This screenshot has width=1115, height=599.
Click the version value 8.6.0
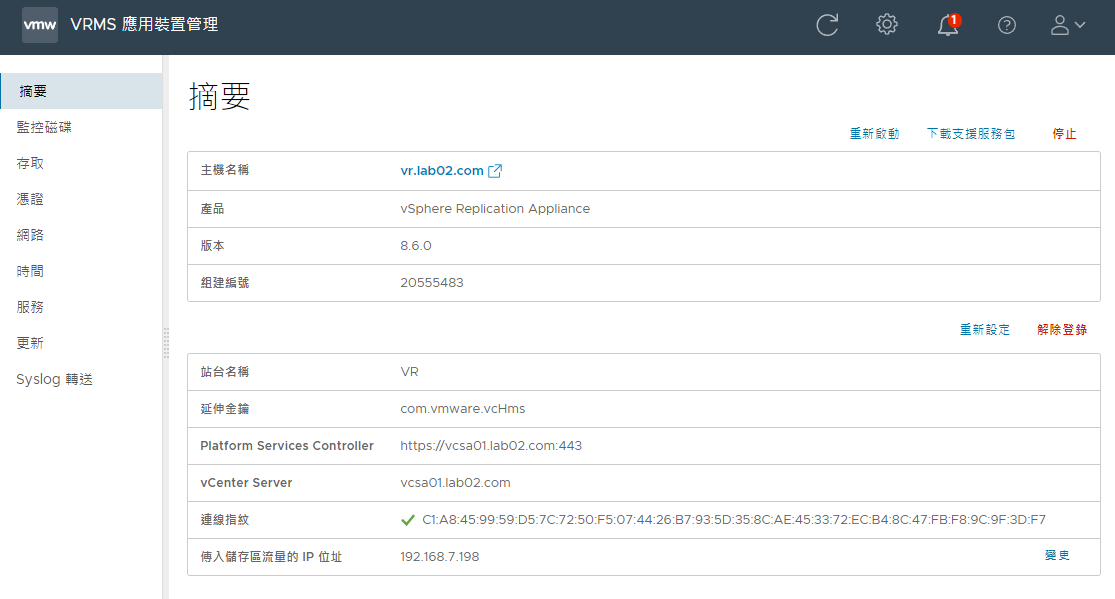pos(416,246)
